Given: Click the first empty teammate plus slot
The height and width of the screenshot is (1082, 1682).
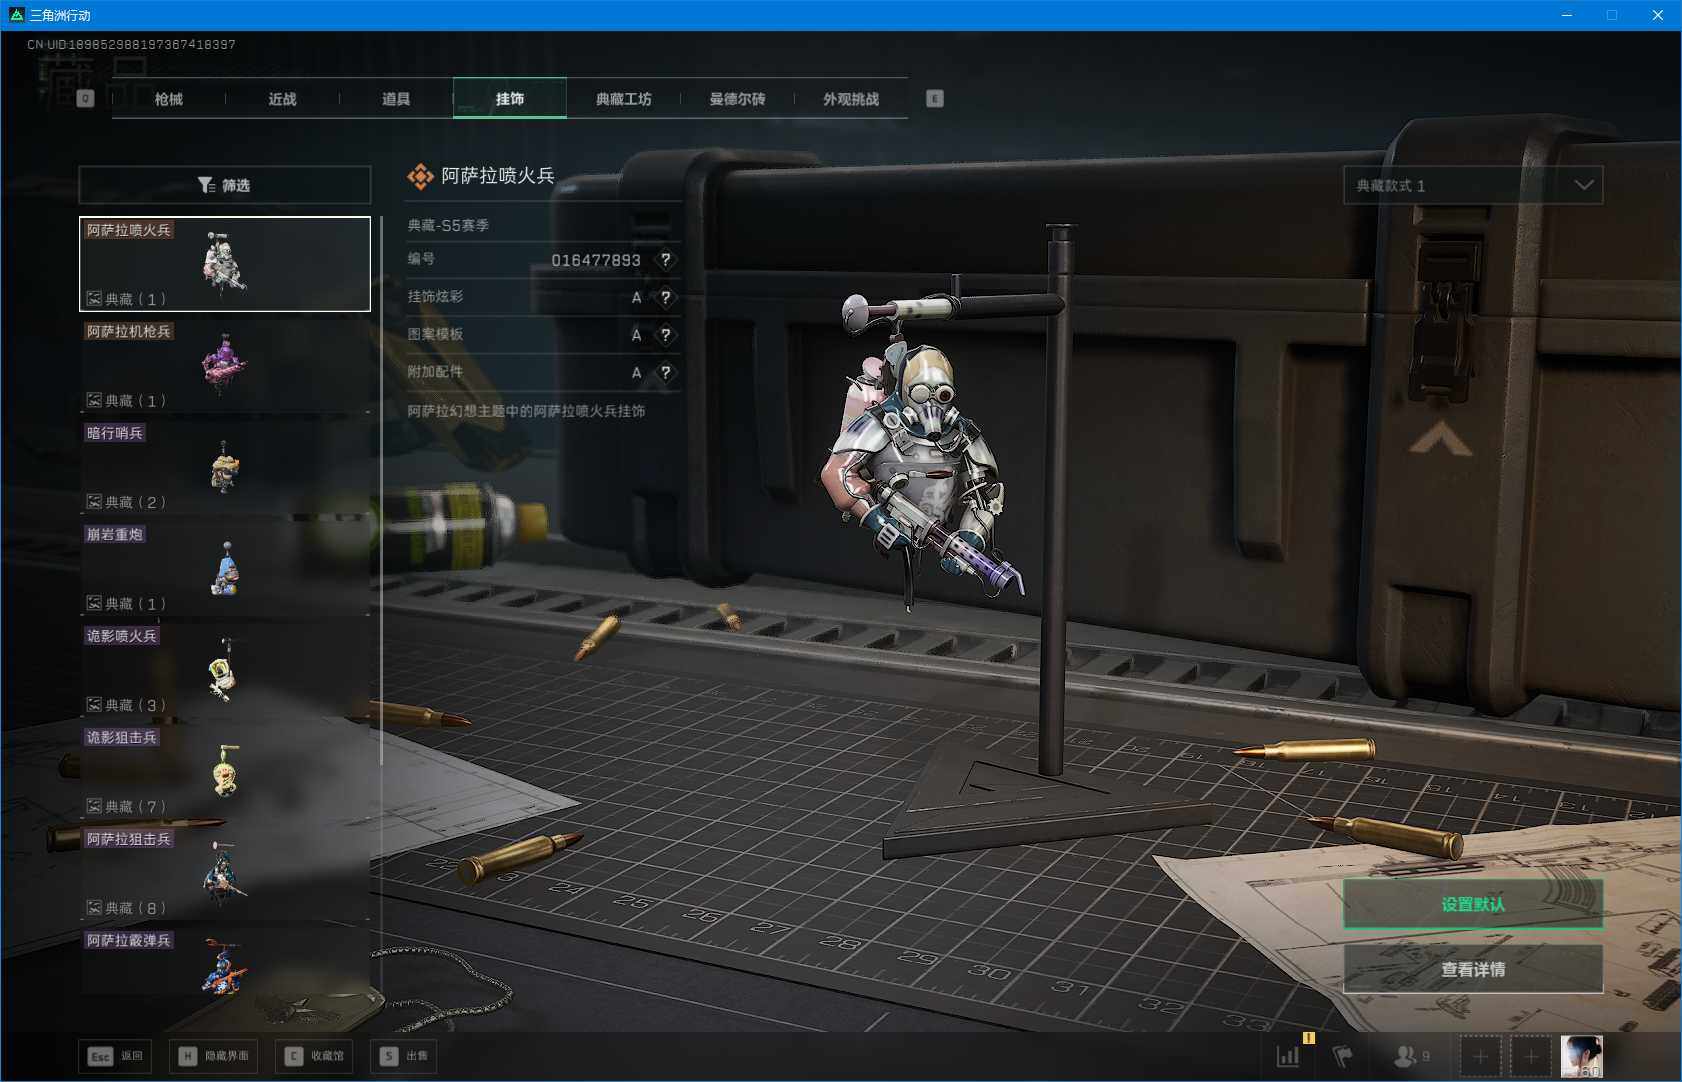Looking at the screenshot, I should 1480,1056.
